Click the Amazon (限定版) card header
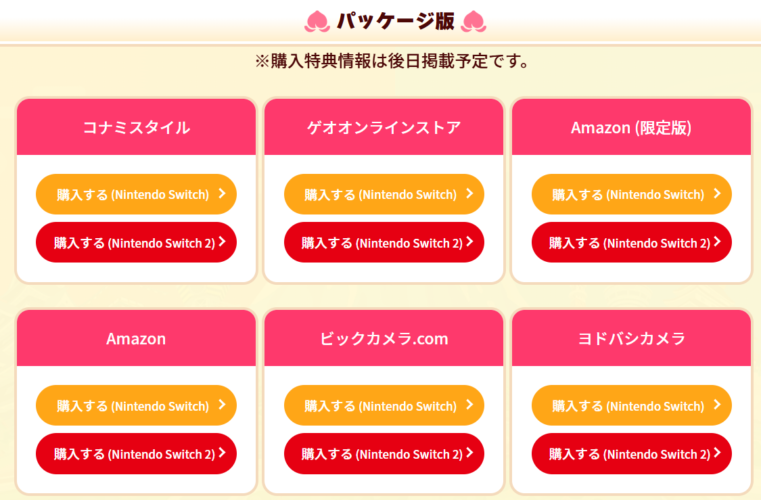The image size is (761, 500). pos(631,127)
